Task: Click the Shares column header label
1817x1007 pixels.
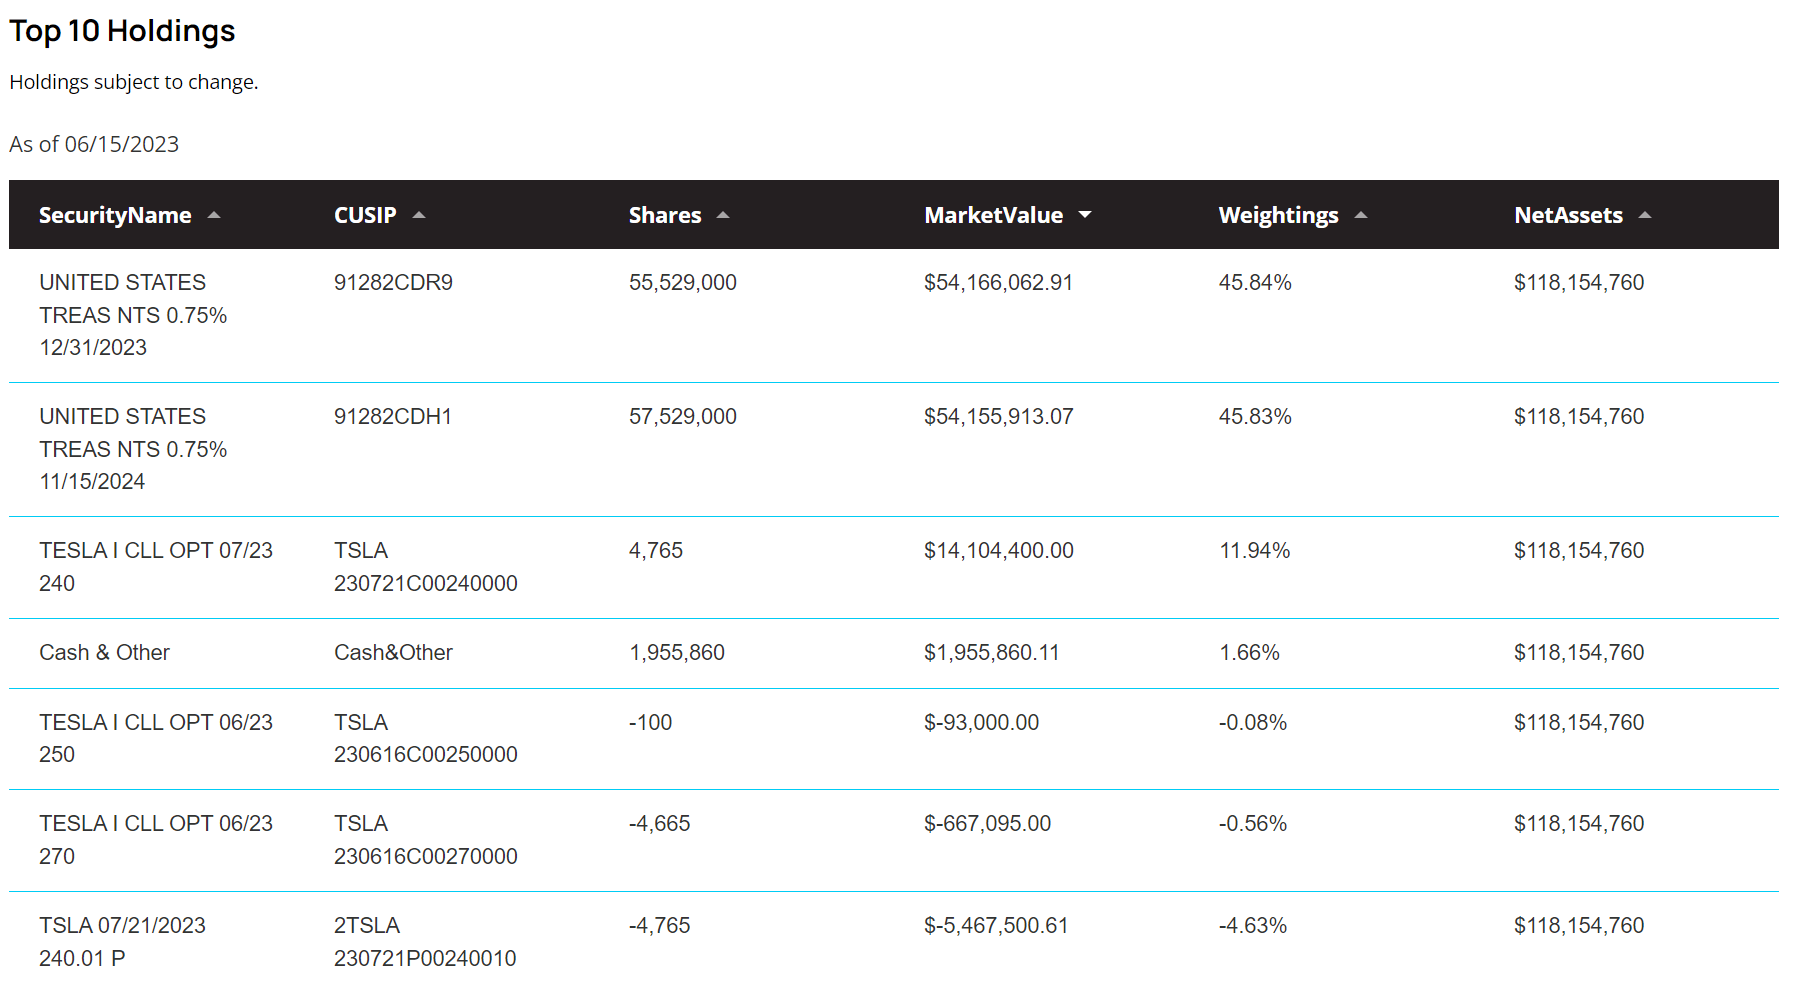Action: (665, 215)
